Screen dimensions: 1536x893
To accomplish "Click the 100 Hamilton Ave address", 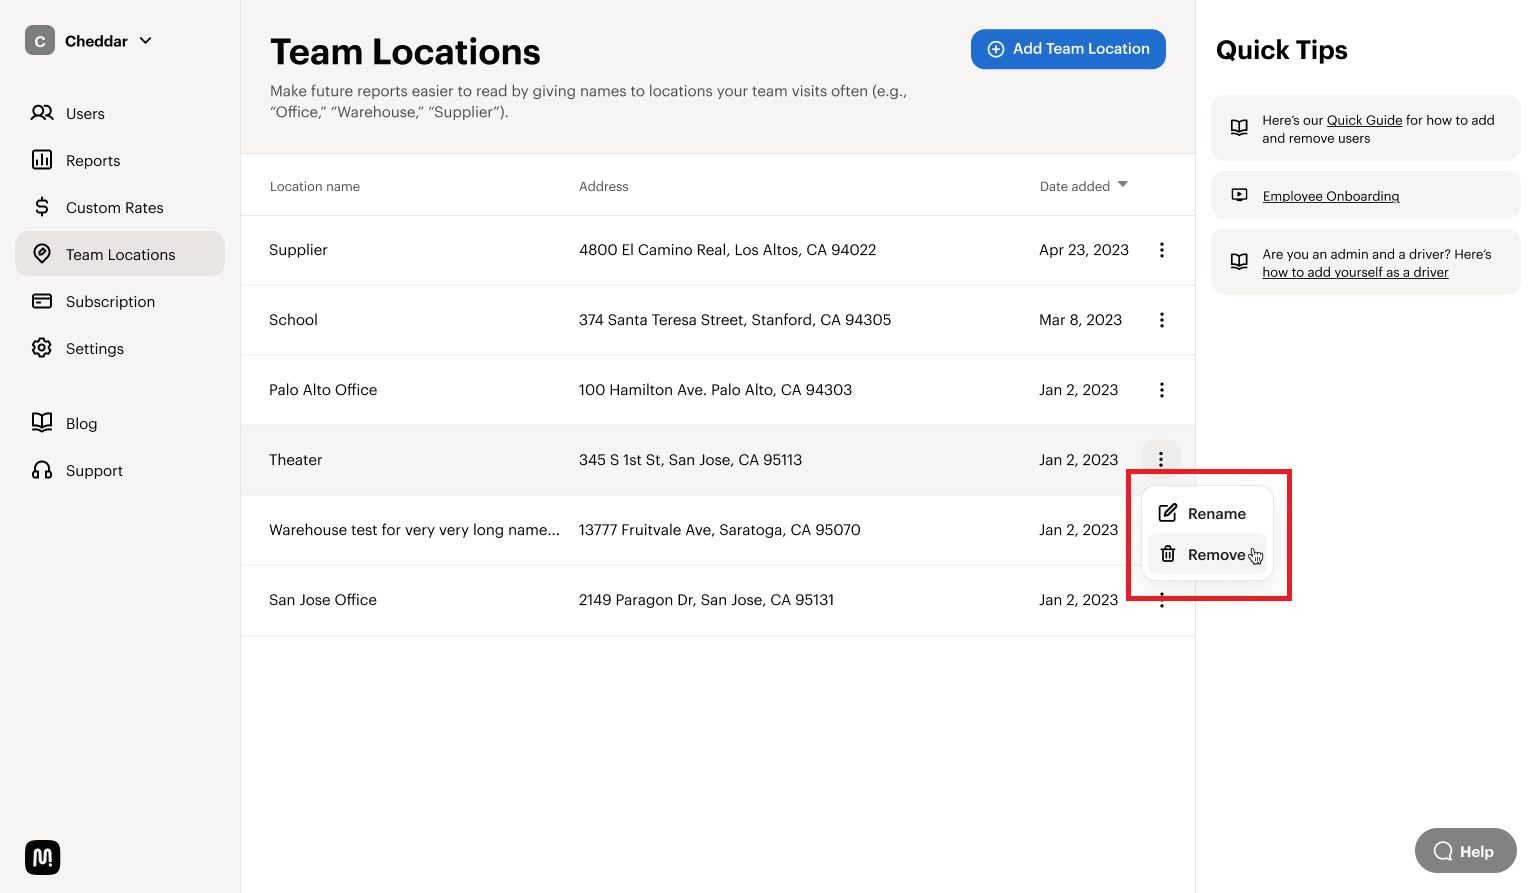I will click(x=715, y=390).
